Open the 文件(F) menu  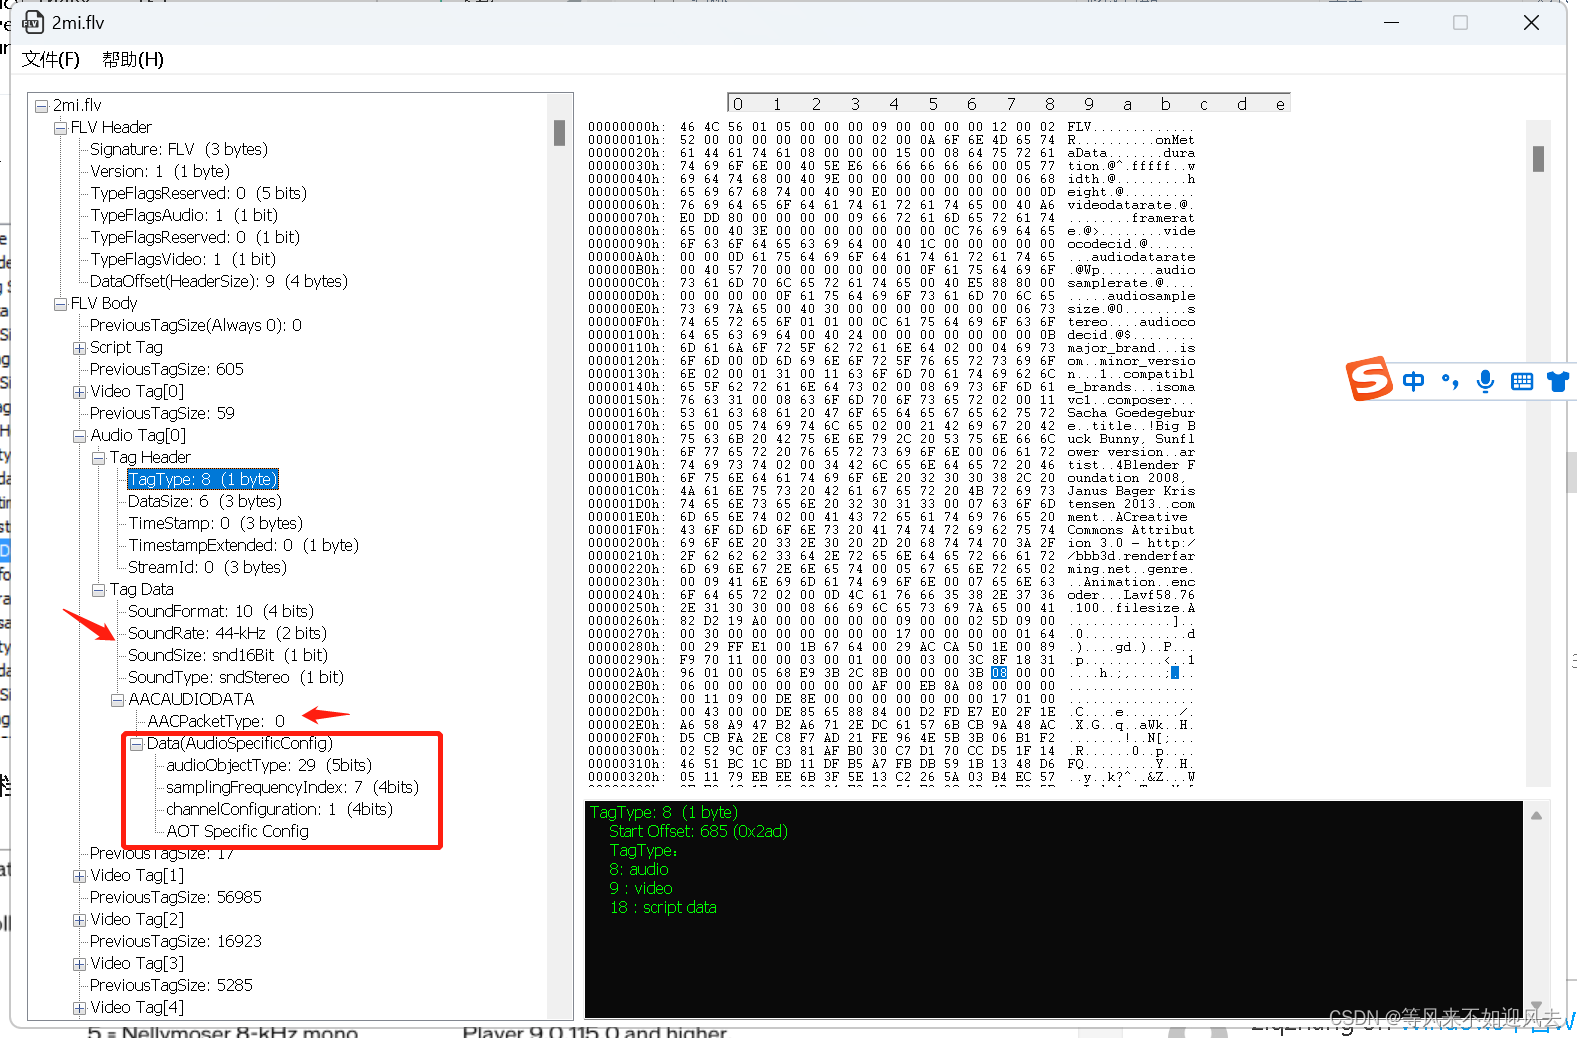point(51,59)
